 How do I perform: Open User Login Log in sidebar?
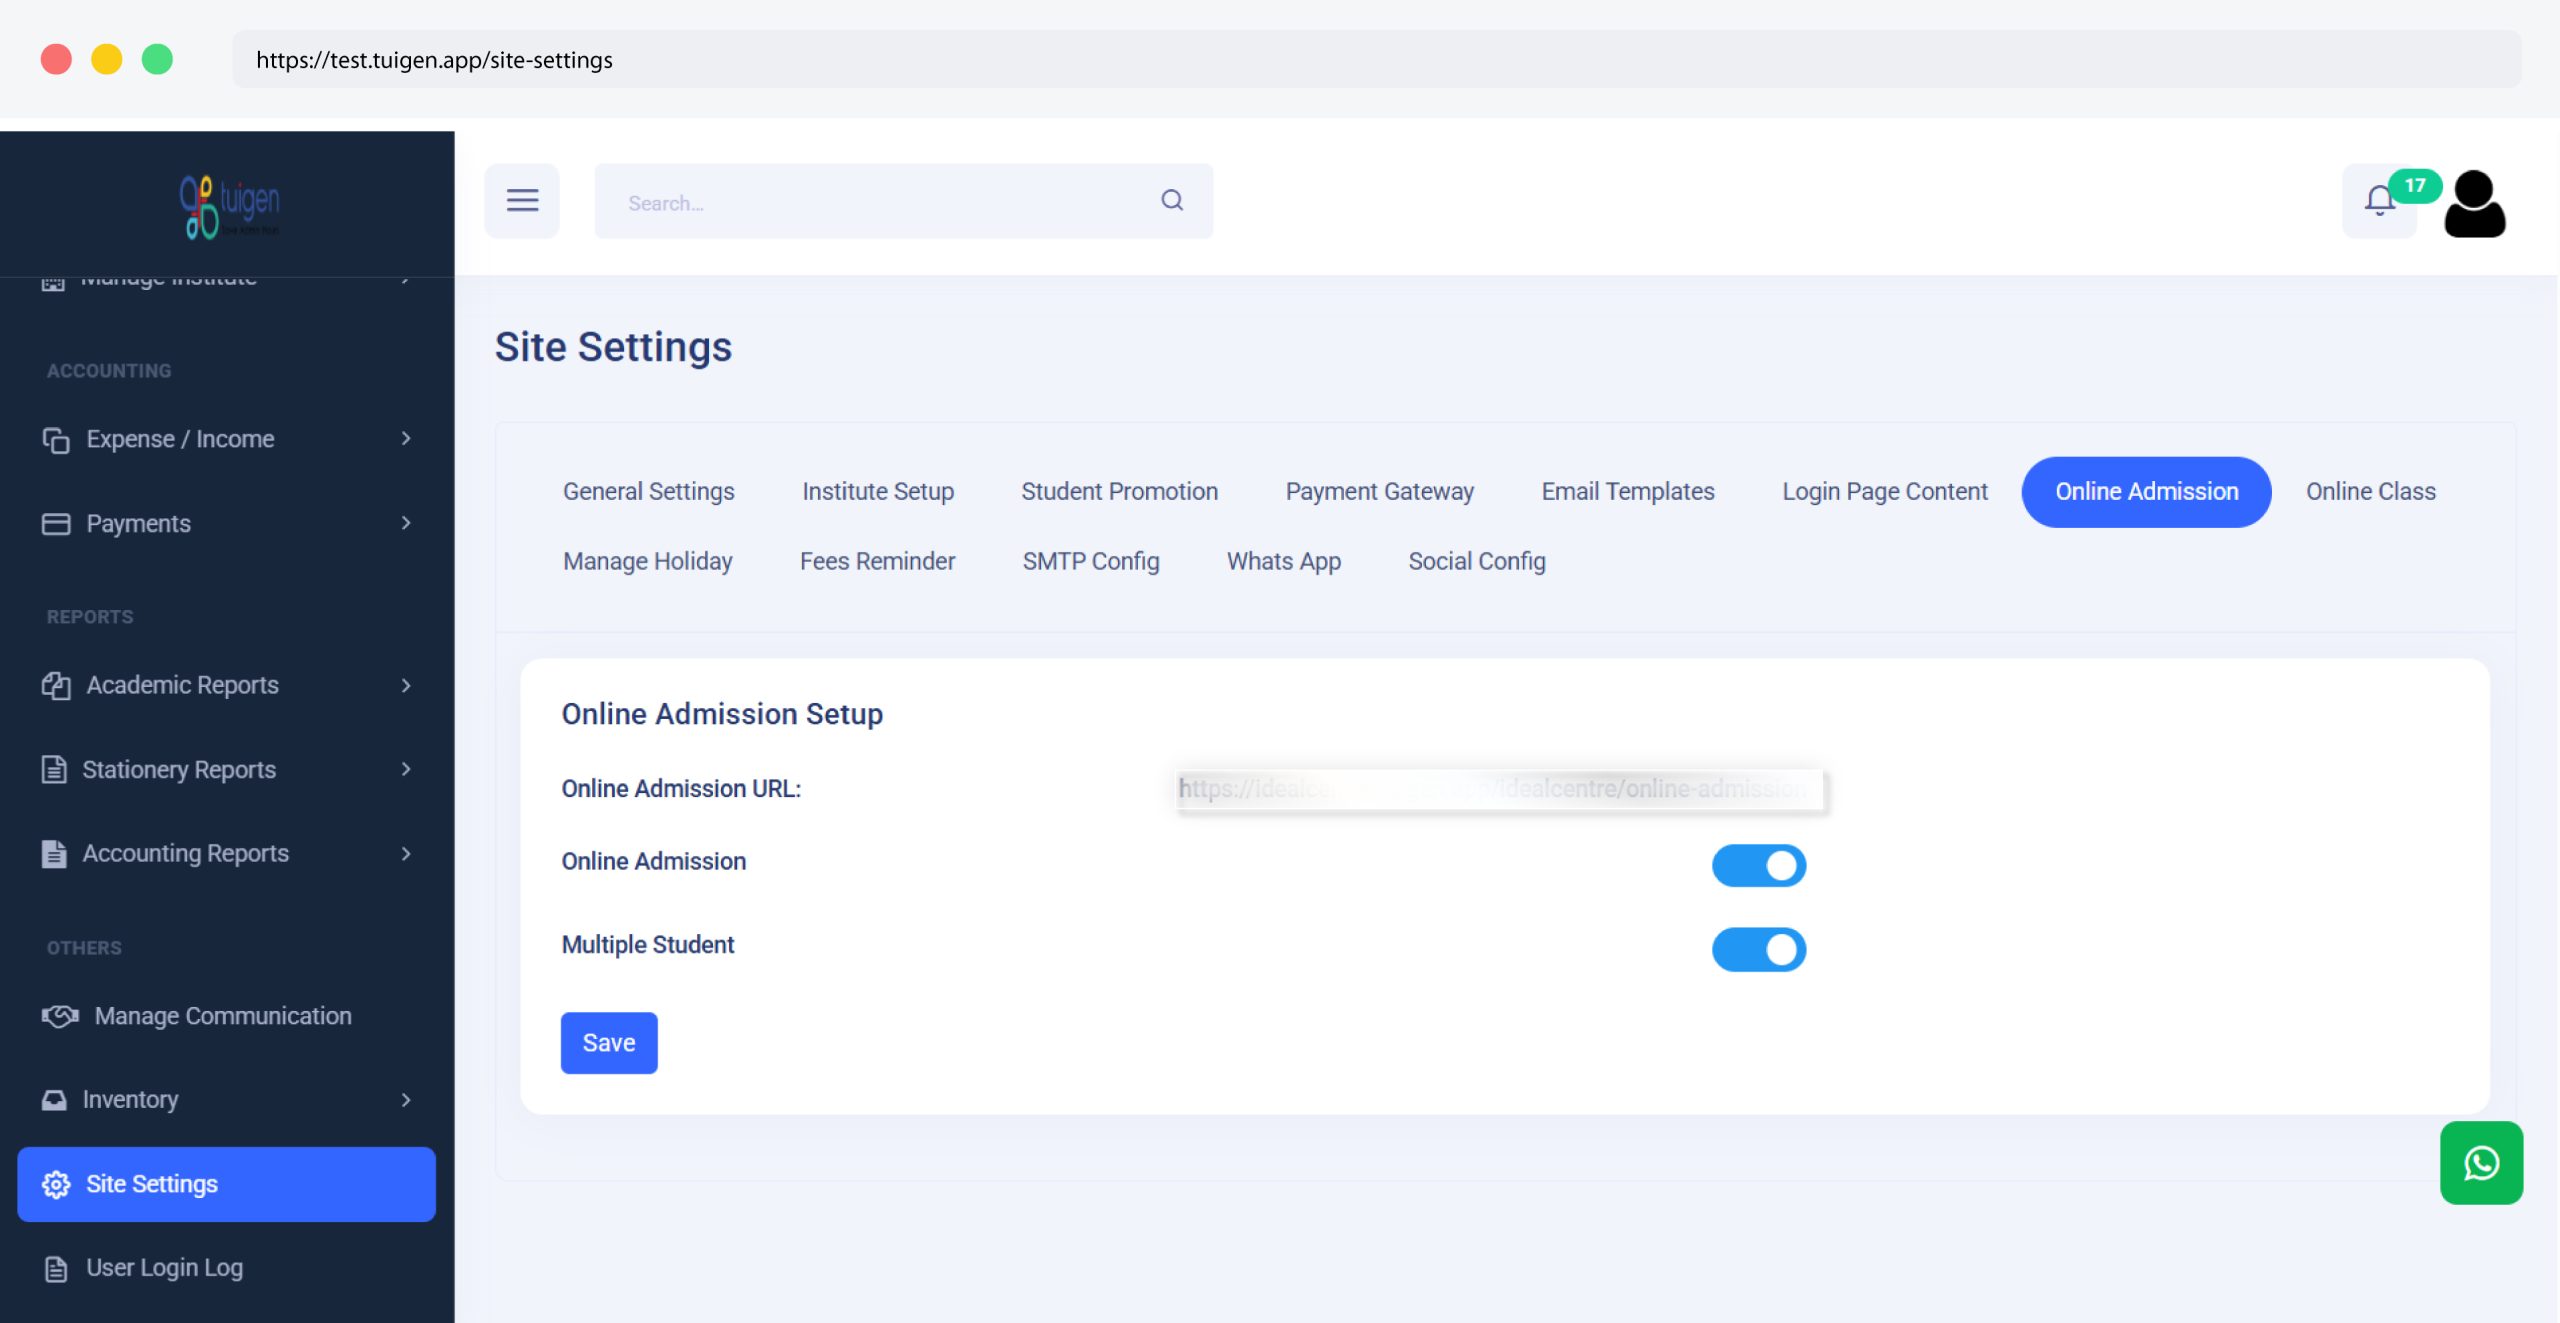point(164,1268)
